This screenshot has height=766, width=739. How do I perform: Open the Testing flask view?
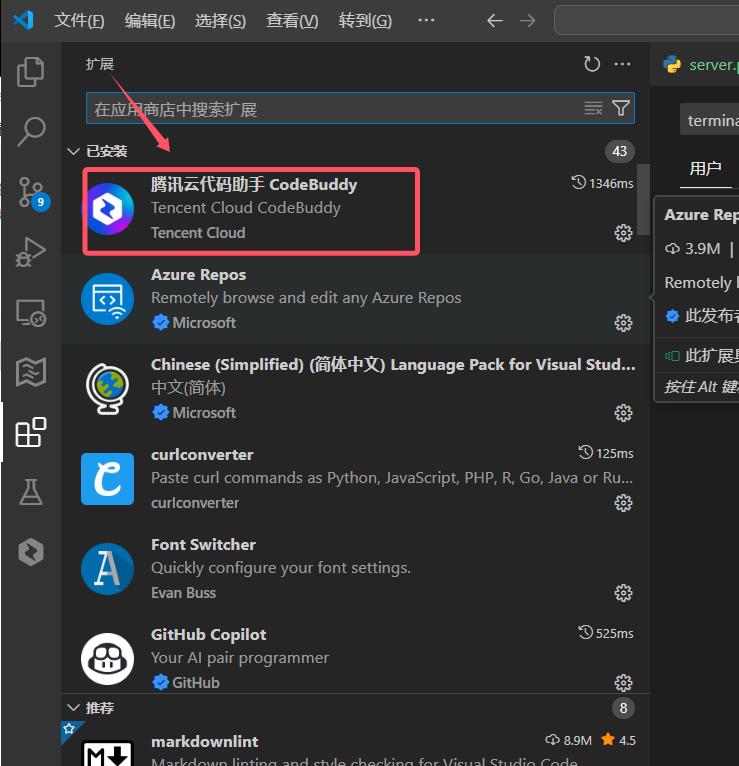31,492
